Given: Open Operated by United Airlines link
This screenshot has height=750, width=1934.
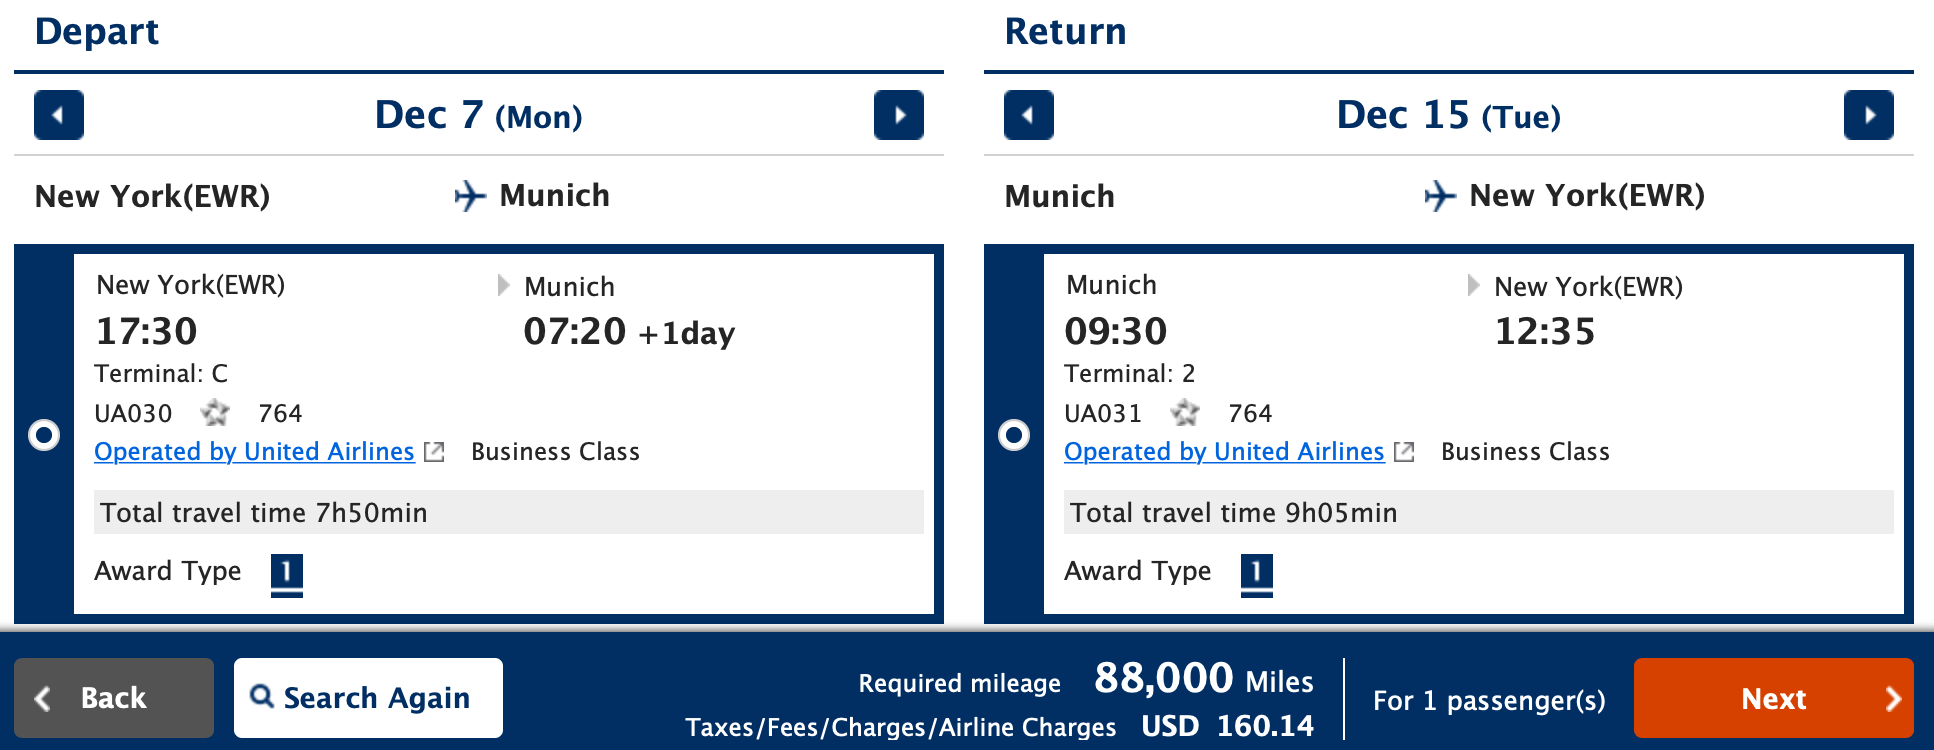Looking at the screenshot, I should 253,452.
